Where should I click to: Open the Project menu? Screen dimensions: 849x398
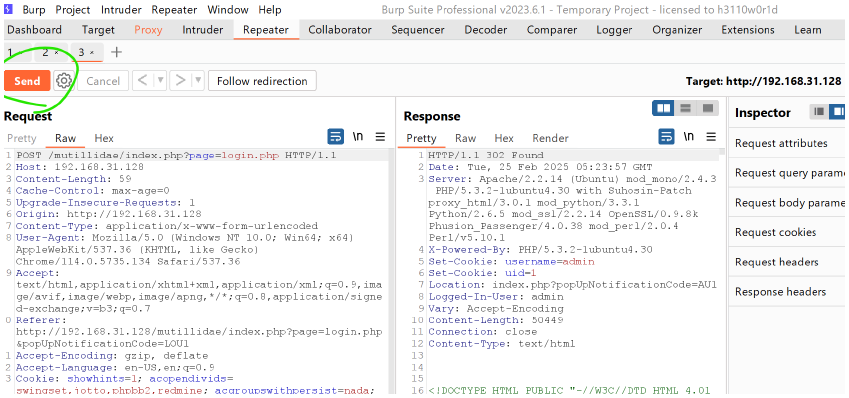point(73,10)
